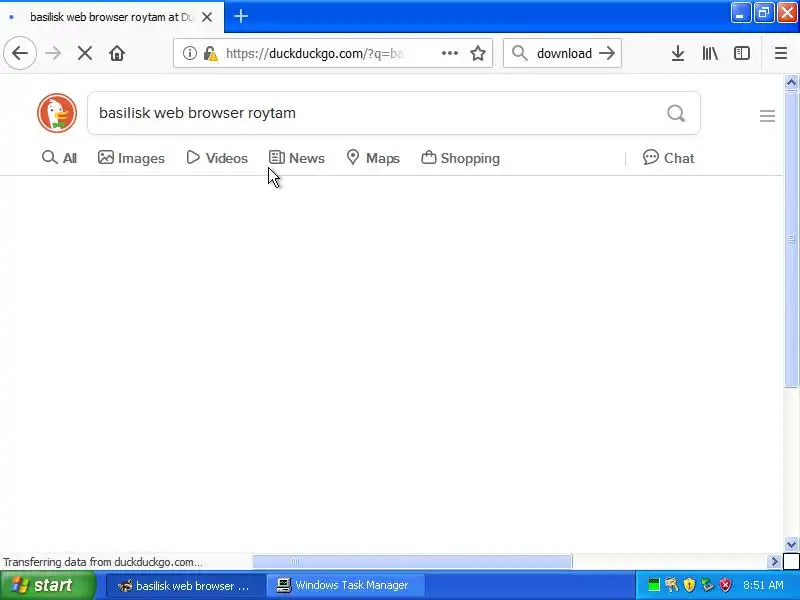Click the Transferring data from duckduckgo.com status text
Screen dimensions: 800x600
[103, 562]
